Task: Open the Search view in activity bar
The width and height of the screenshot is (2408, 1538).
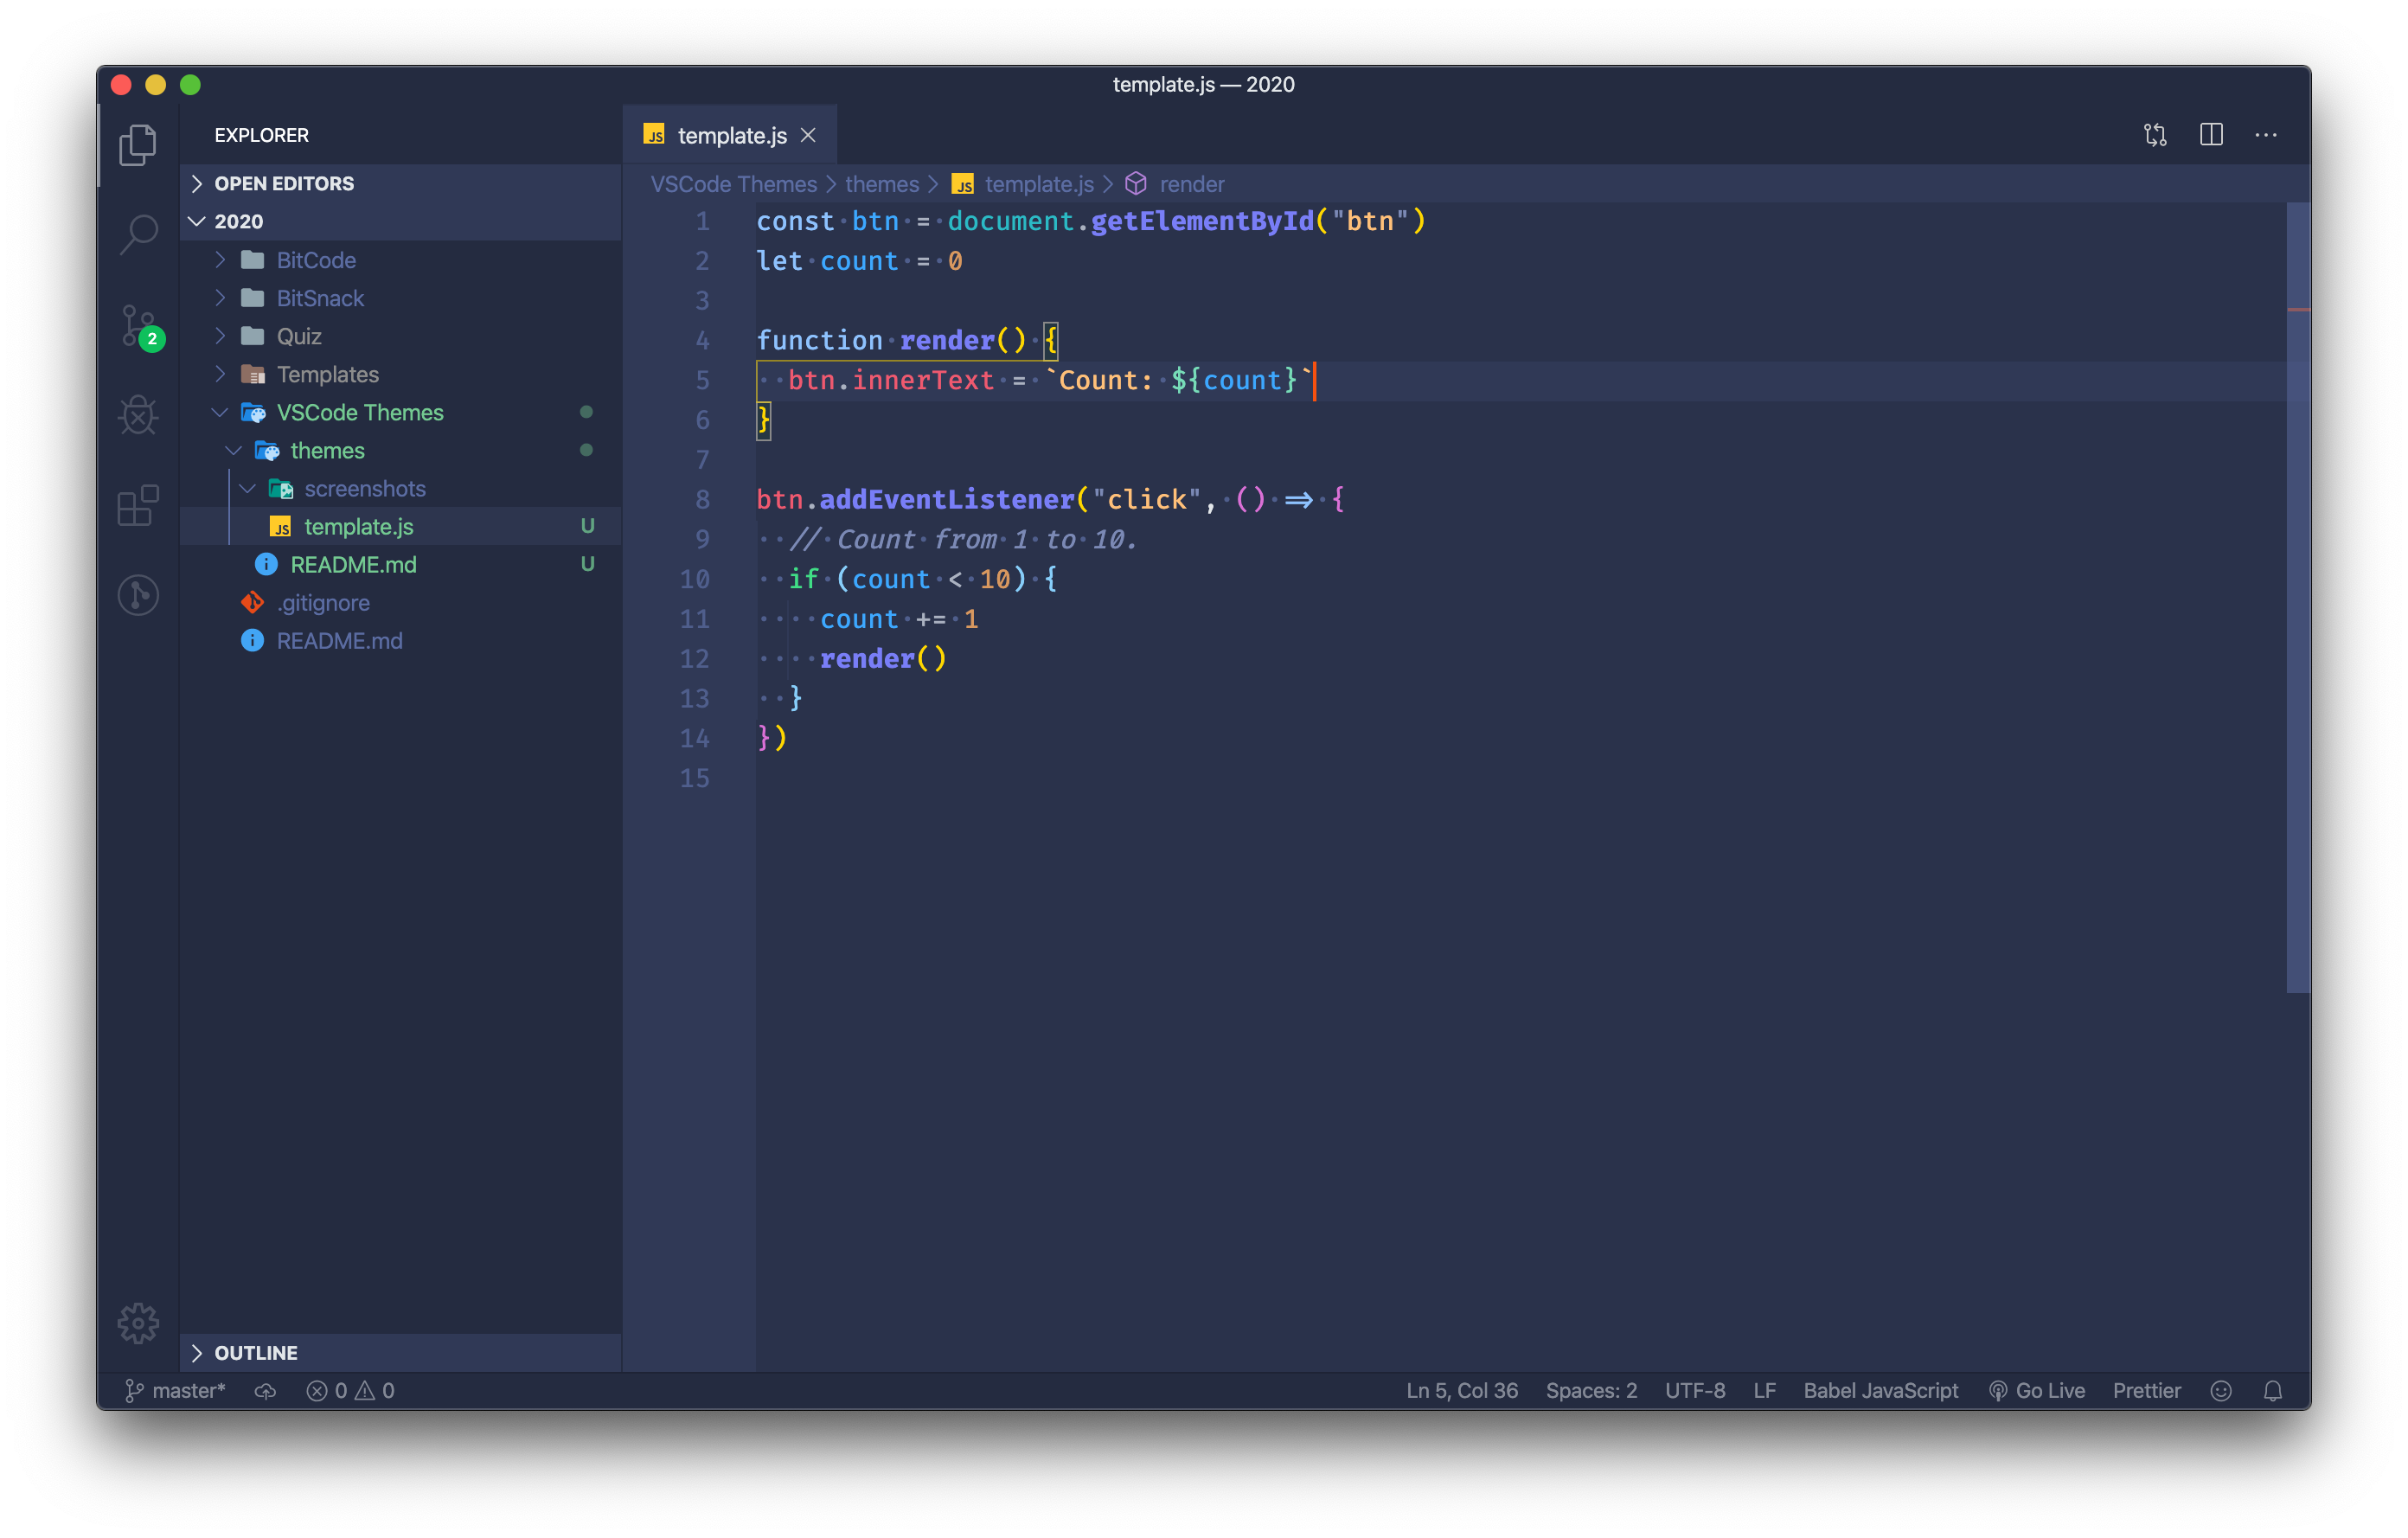Action: click(x=138, y=234)
